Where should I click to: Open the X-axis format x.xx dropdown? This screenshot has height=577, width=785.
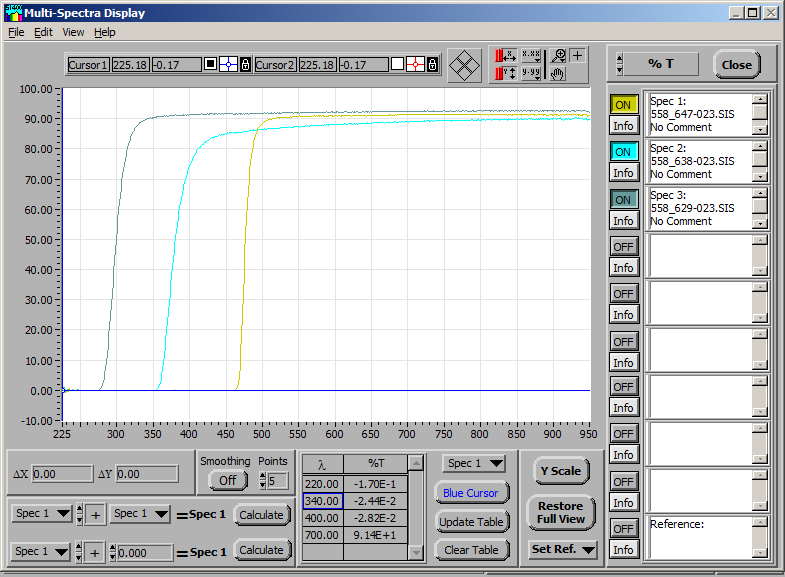tap(532, 56)
